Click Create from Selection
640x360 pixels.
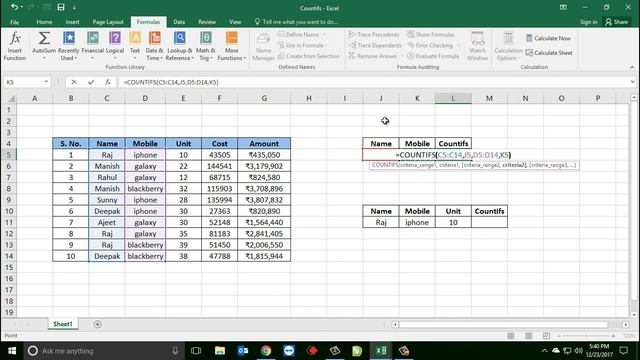coord(309,56)
